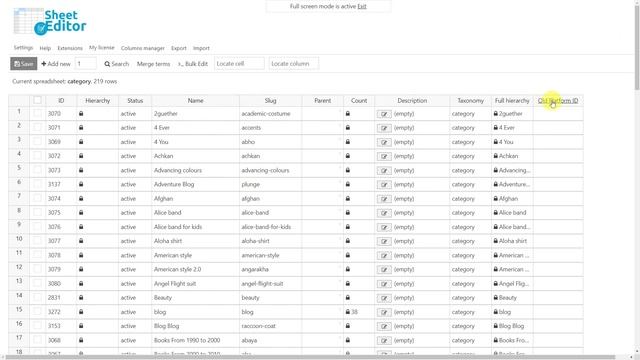Click the Status cell of ID 3070

tap(135, 113)
